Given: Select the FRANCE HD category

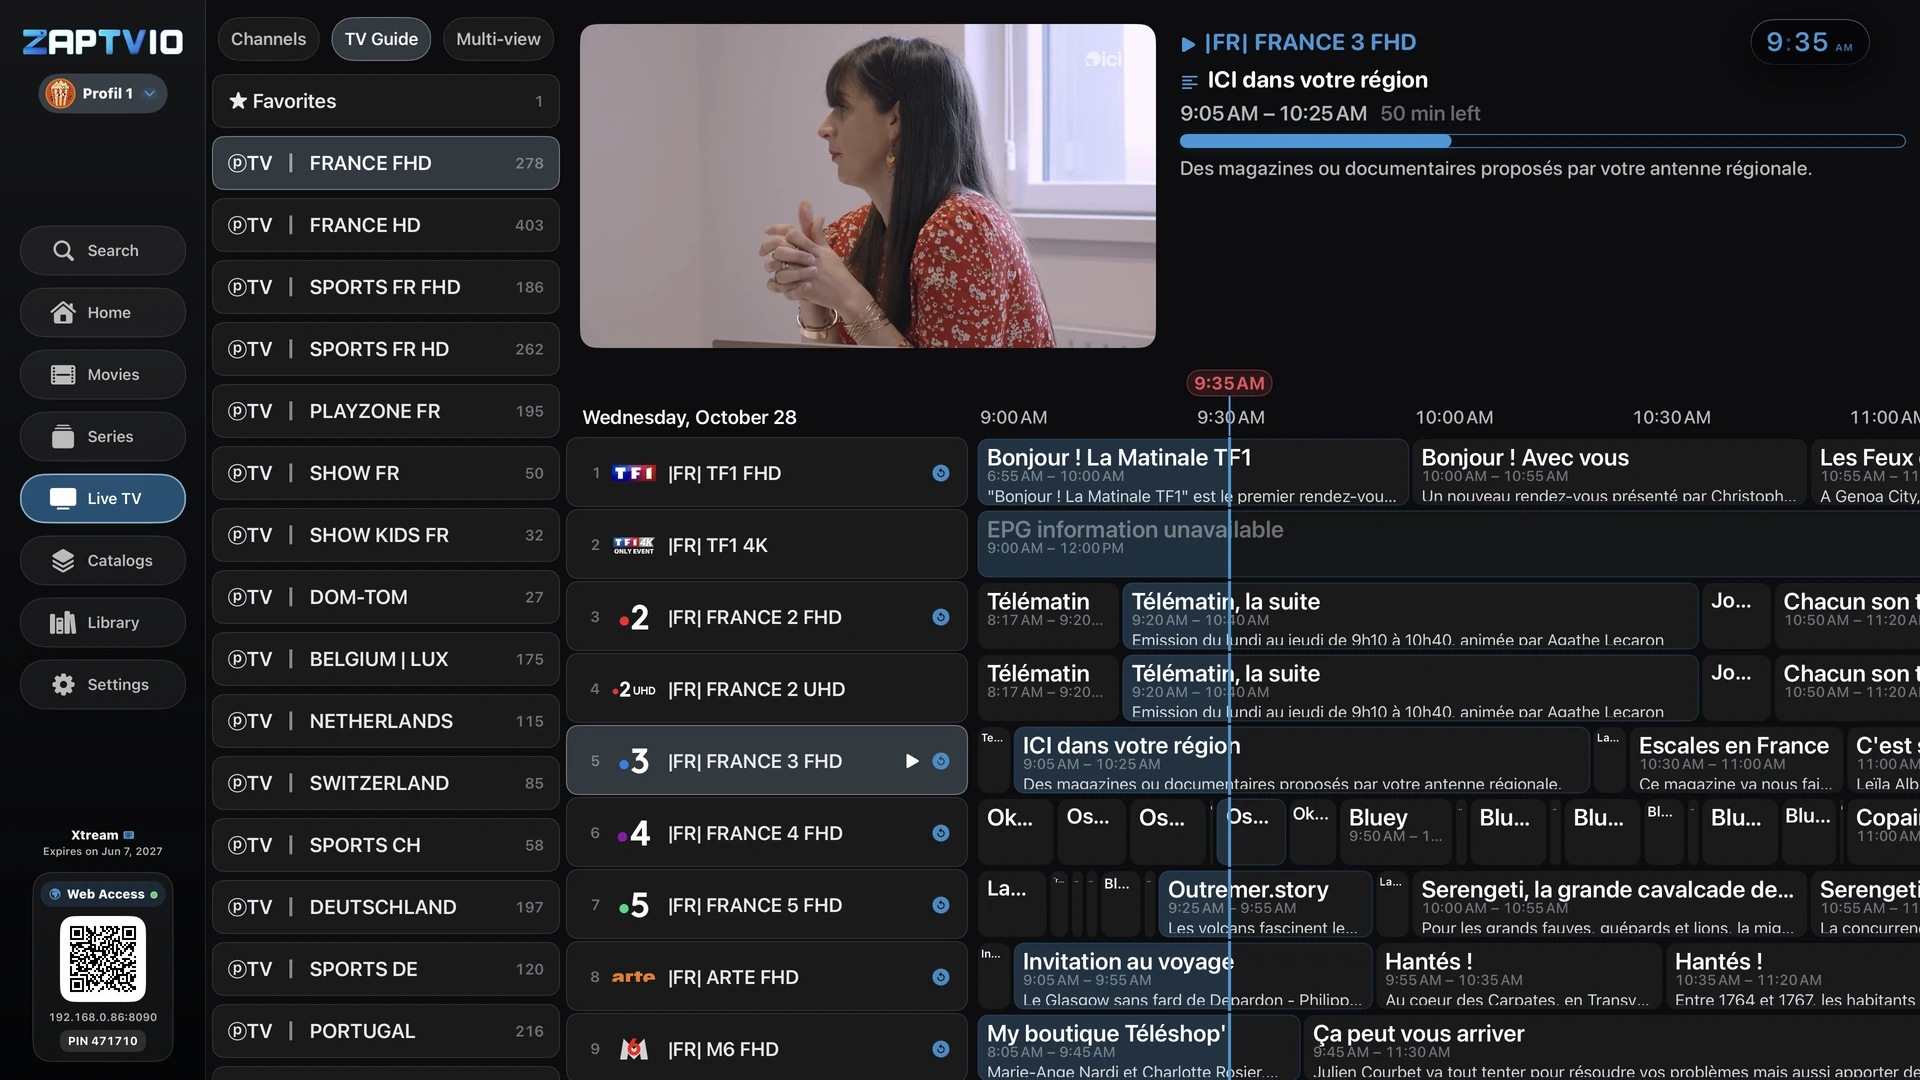Looking at the screenshot, I should [x=386, y=225].
